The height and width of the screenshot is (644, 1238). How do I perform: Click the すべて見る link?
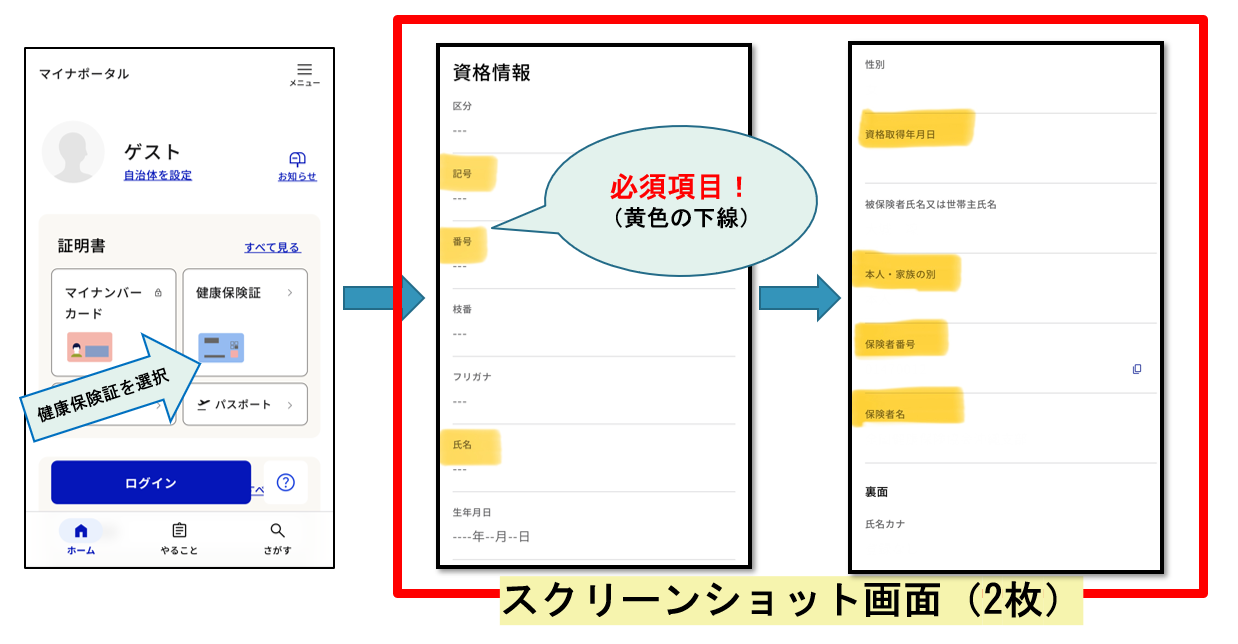272,247
